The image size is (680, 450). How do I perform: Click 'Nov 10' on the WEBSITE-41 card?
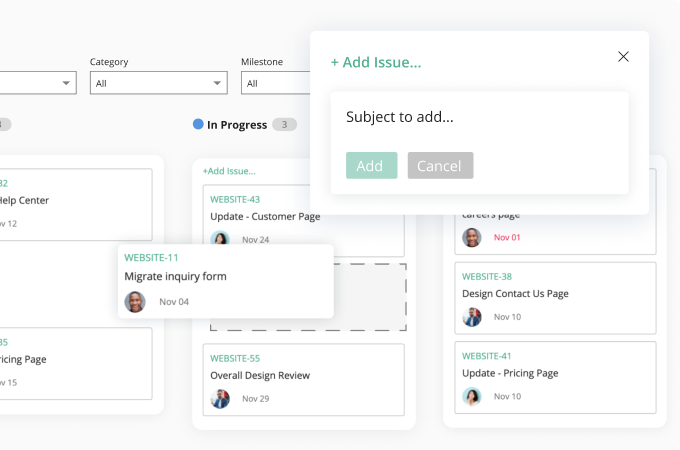[507, 396]
